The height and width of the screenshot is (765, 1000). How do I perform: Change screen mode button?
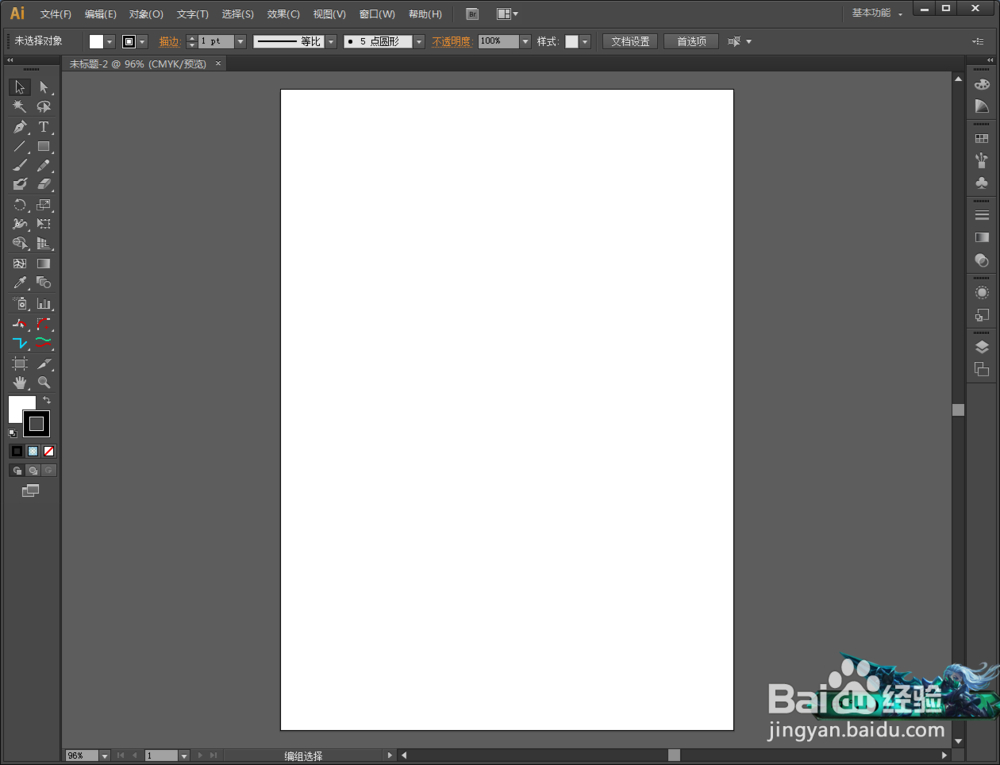point(31,490)
